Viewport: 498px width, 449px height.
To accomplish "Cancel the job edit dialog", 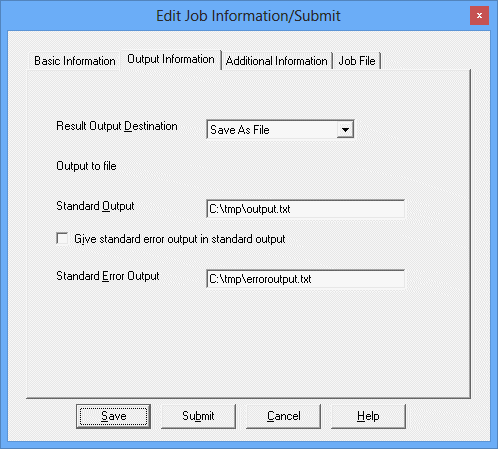I will (x=284, y=416).
